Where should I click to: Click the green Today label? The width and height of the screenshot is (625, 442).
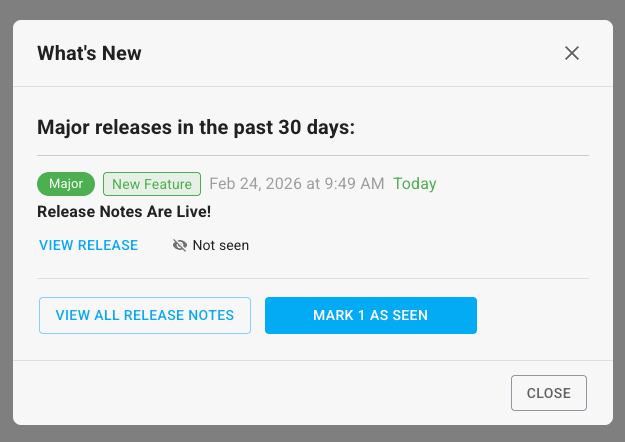pyautogui.click(x=414, y=184)
